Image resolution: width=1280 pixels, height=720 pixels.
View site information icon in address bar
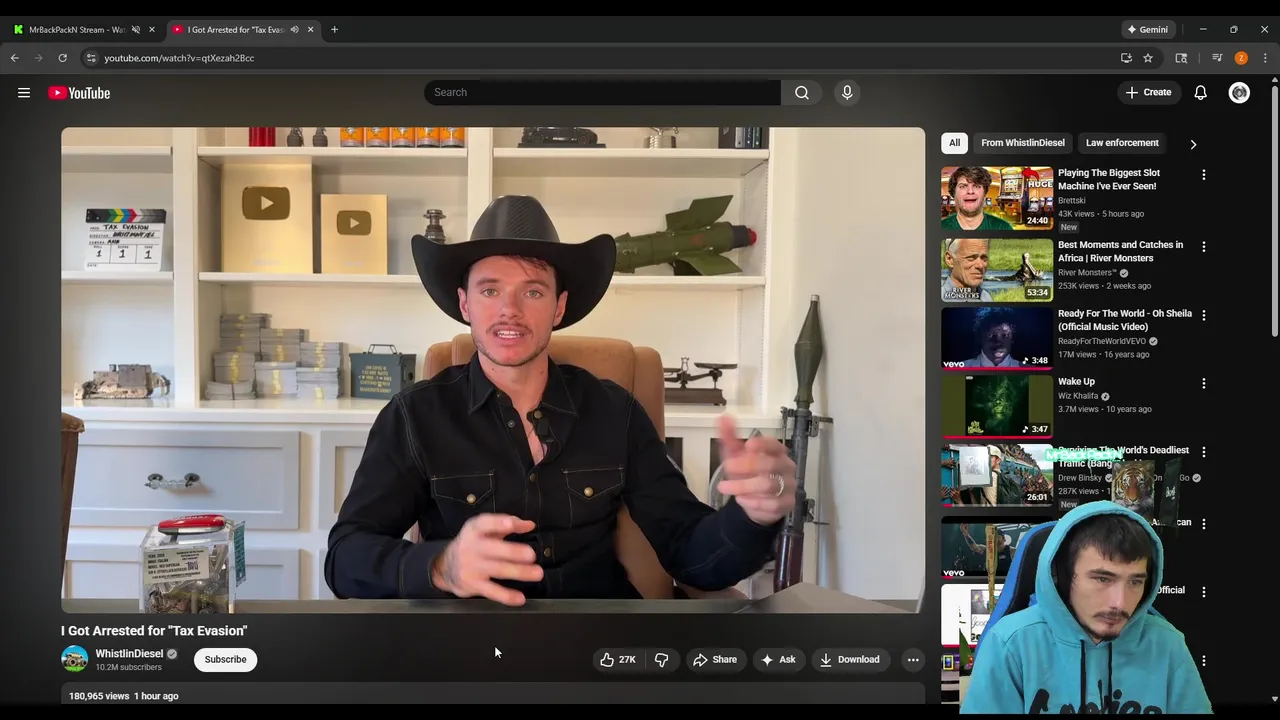coord(91,58)
